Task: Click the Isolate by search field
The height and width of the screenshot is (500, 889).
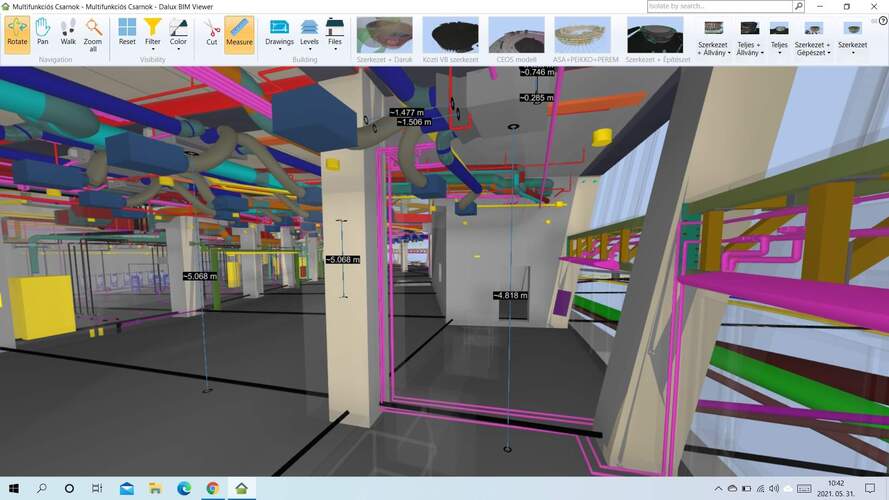Action: coord(718,6)
